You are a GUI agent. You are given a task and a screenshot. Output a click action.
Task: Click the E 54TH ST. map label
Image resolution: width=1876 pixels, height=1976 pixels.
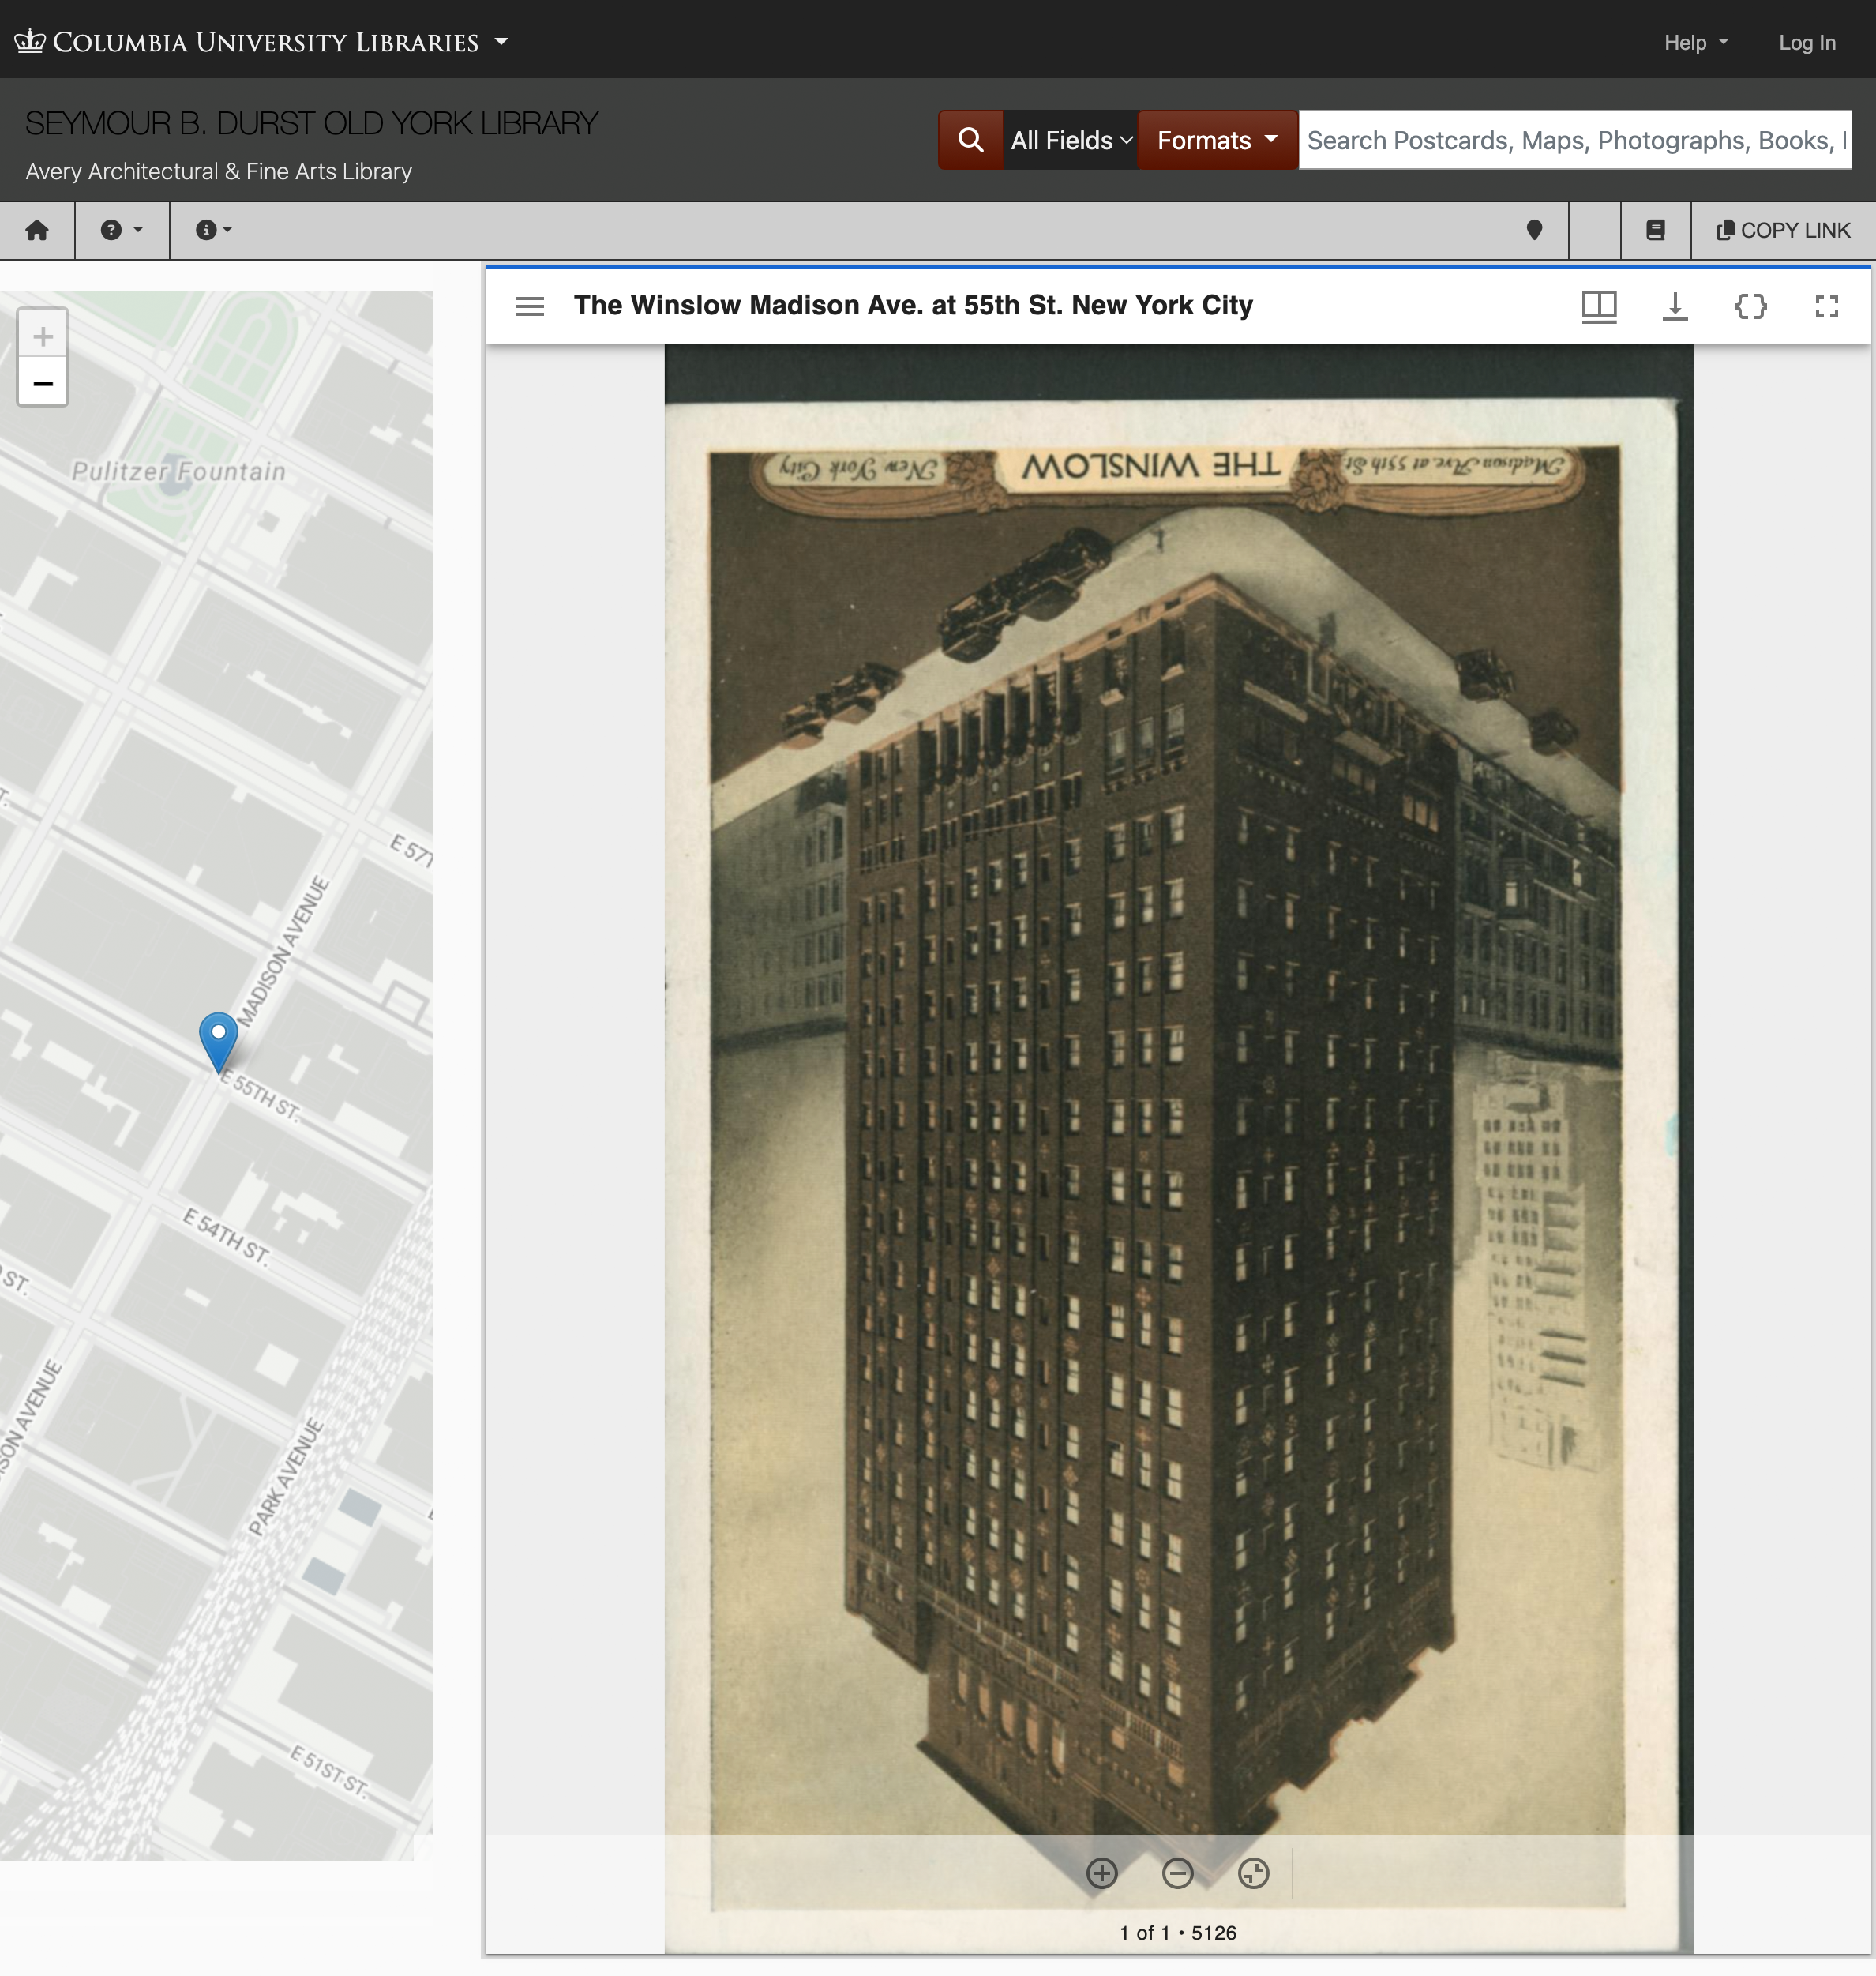pyautogui.click(x=227, y=1237)
